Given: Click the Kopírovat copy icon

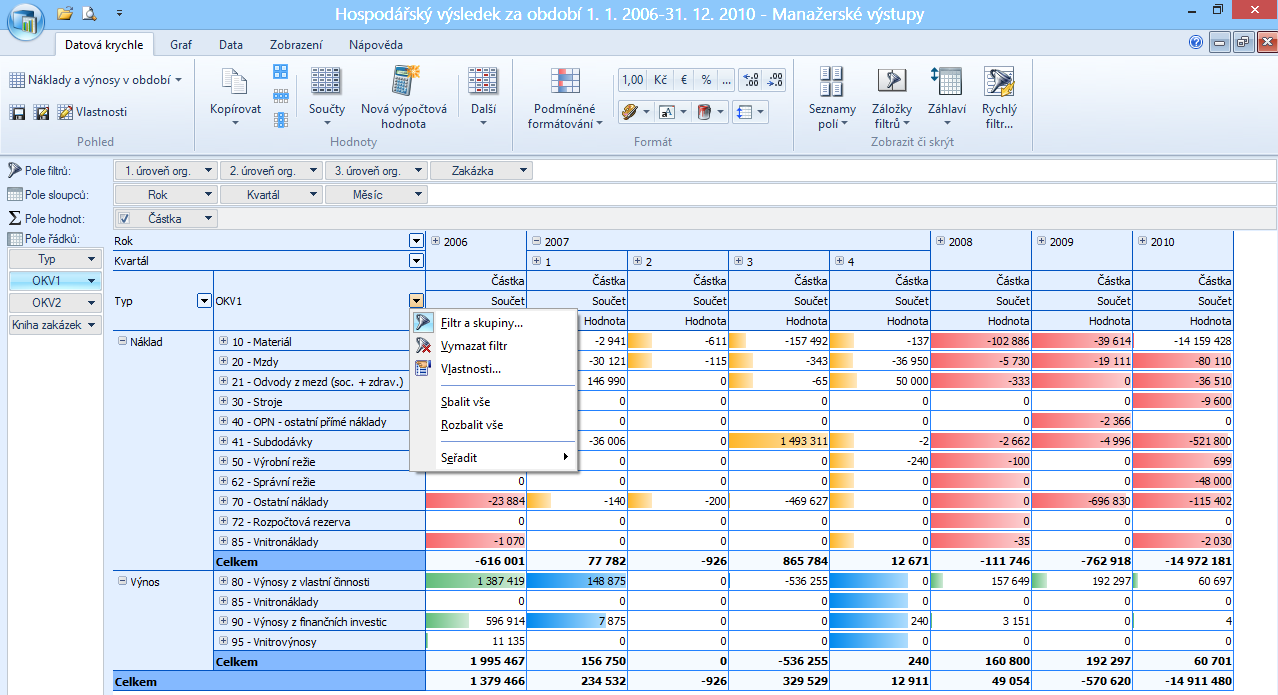Looking at the screenshot, I should (236, 97).
